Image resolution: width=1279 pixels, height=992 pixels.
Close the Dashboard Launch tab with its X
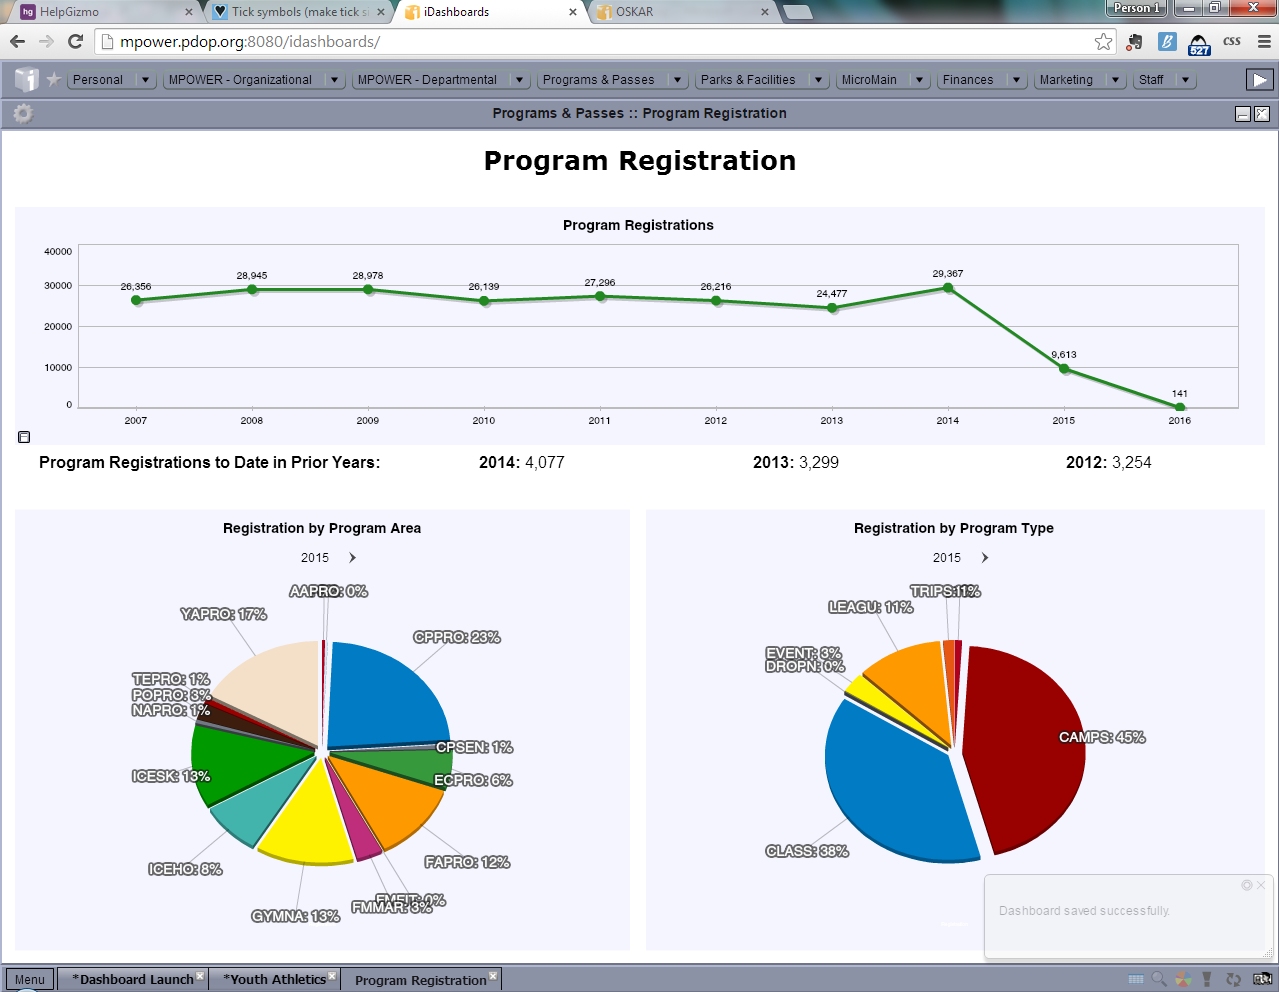[200, 975]
